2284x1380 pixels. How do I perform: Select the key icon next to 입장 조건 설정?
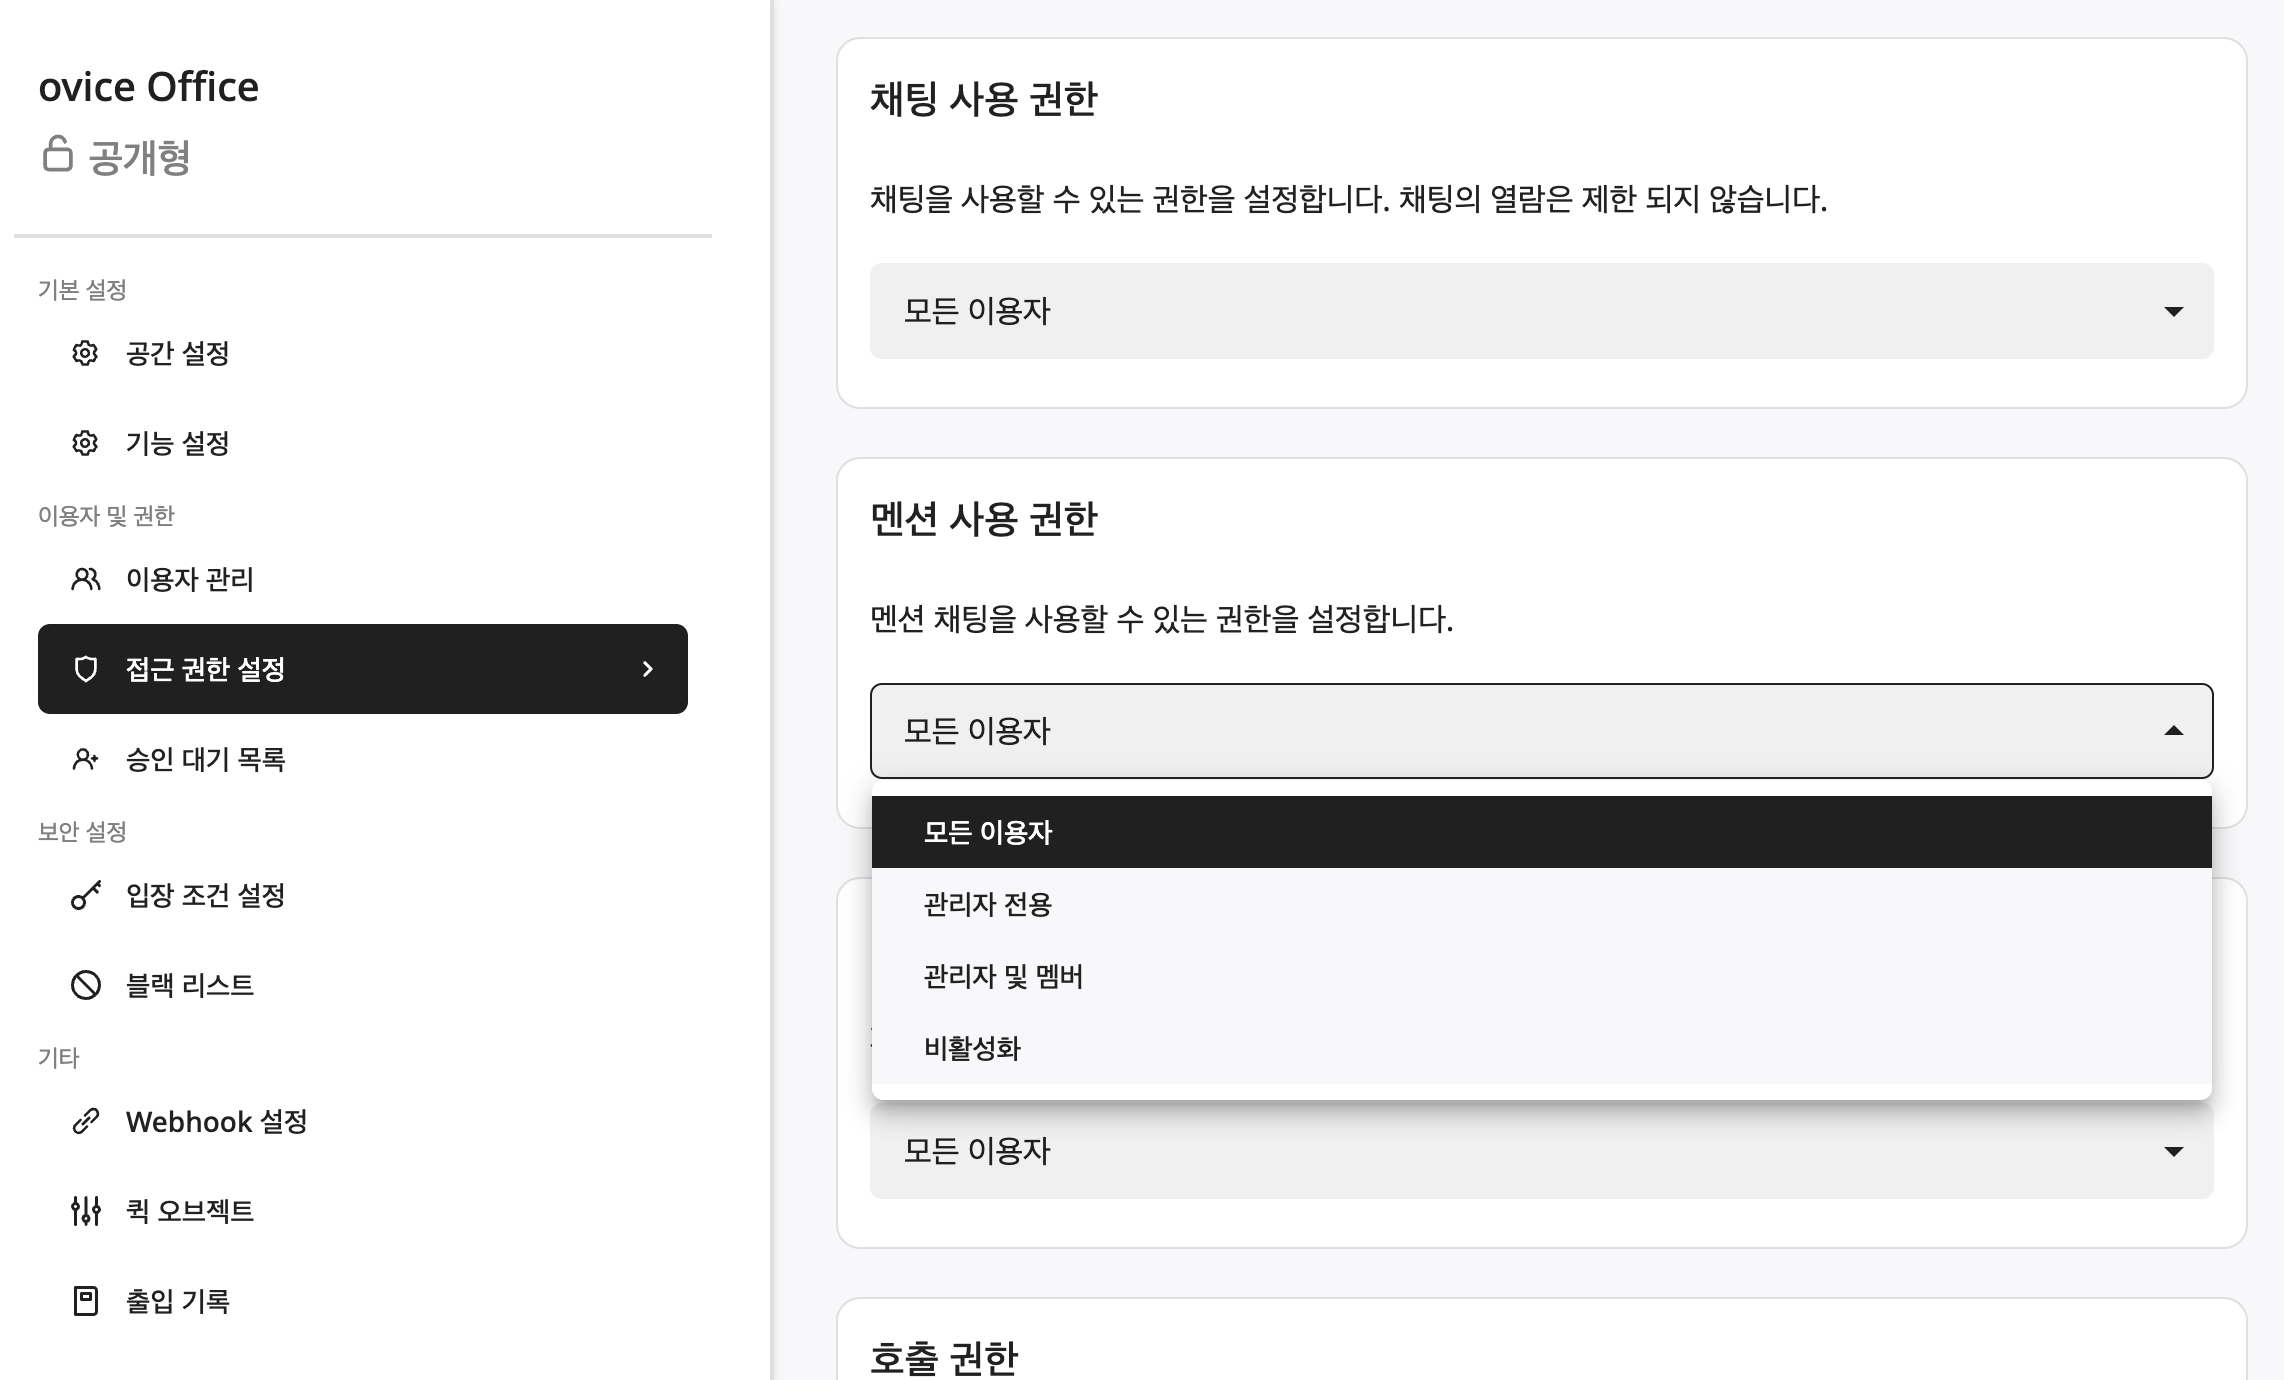85,896
